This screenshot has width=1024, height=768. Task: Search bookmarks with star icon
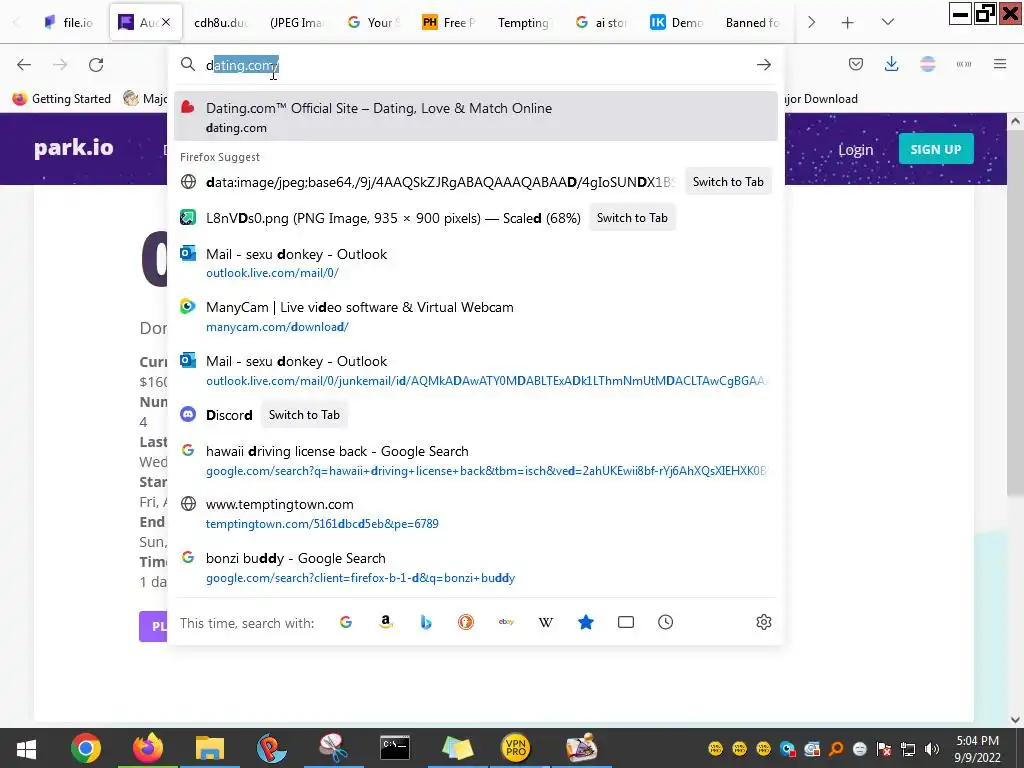(586, 622)
